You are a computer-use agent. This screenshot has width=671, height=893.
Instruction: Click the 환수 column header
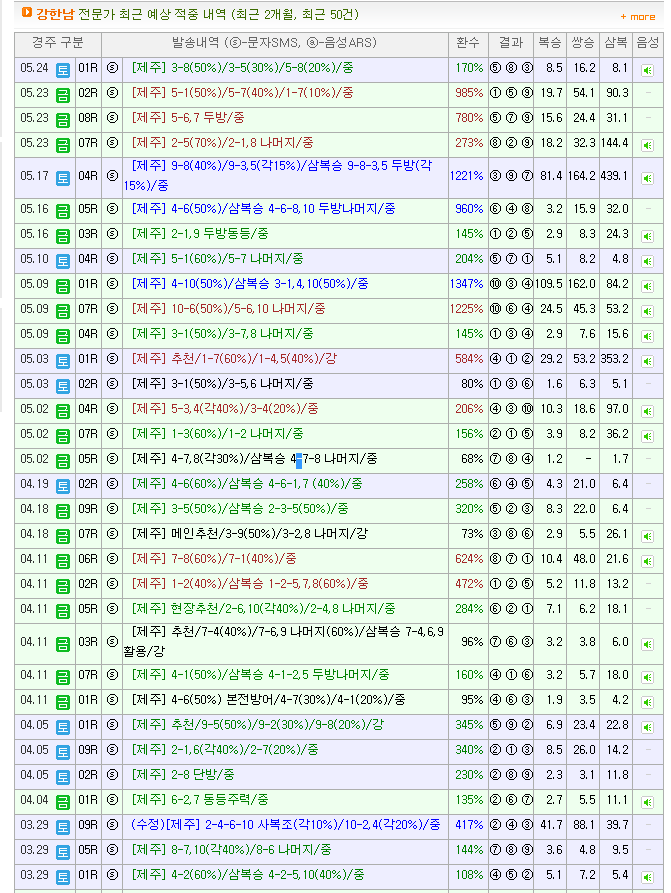coord(467,44)
